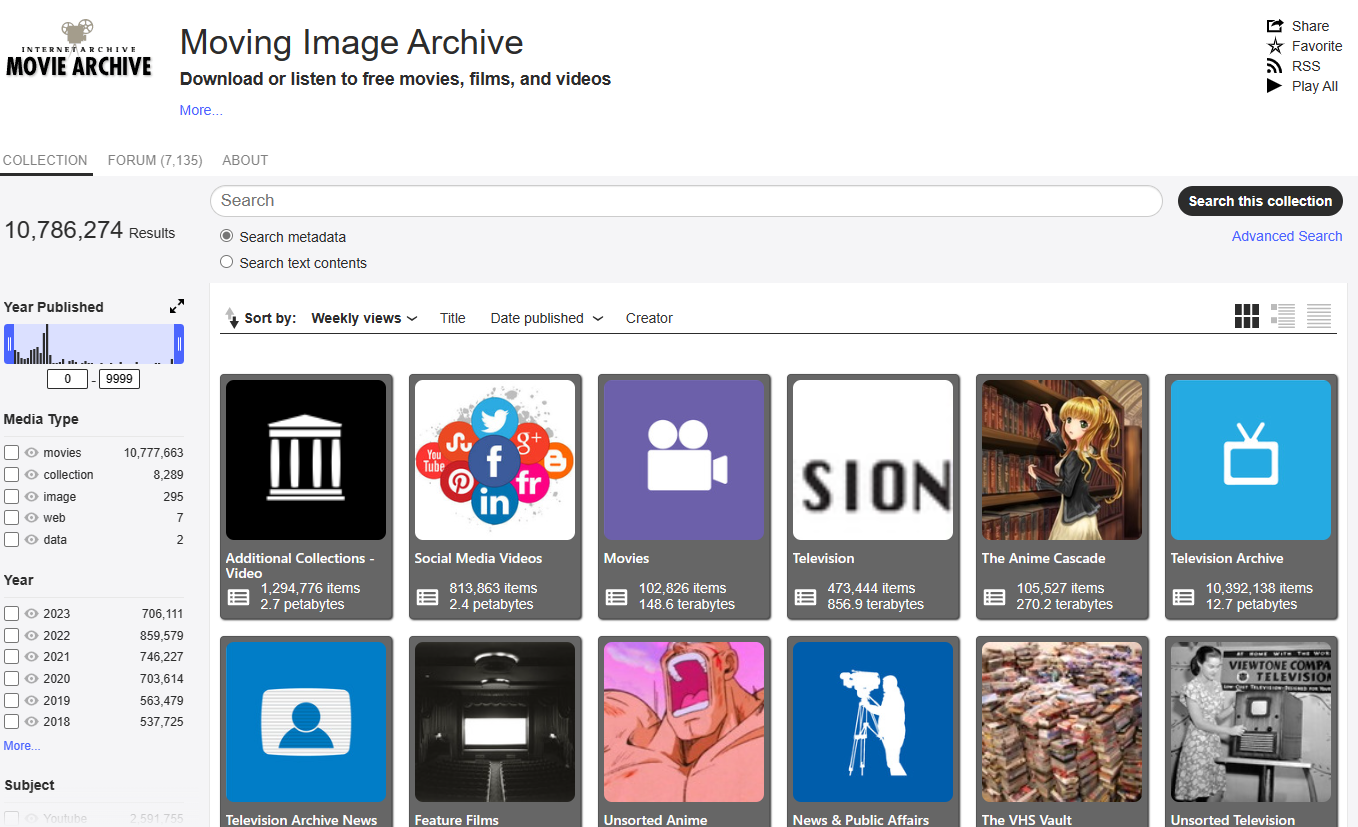This screenshot has width=1358, height=827.
Task: Click the Share link text
Action: [x=1310, y=26]
